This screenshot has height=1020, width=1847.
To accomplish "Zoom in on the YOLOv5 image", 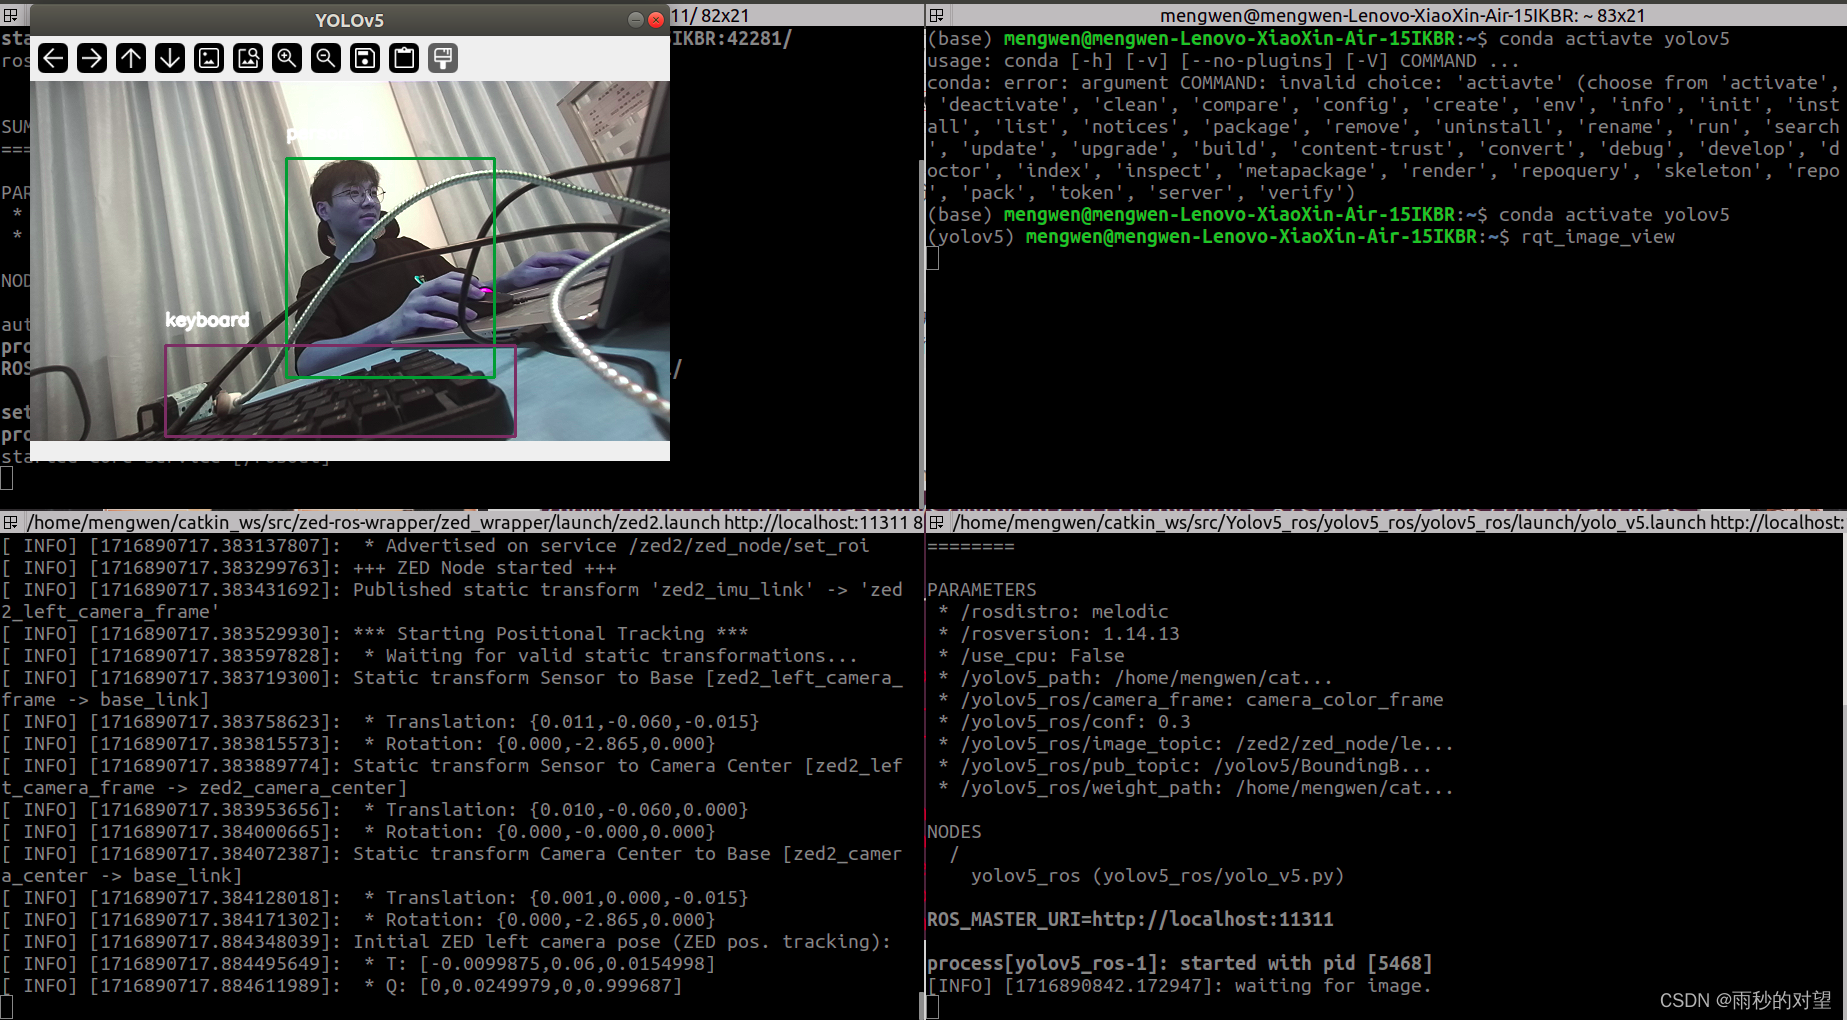I will [x=287, y=58].
